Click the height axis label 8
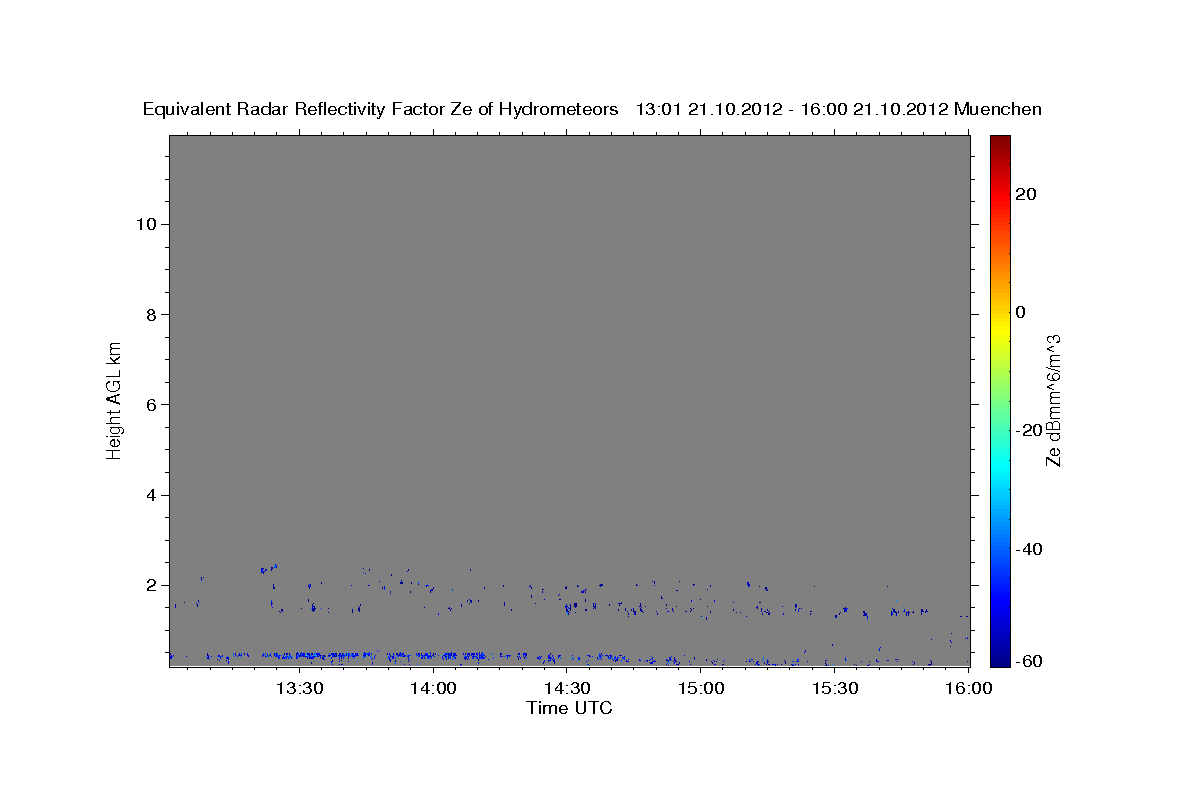The height and width of the screenshot is (800, 1200). [x=150, y=314]
